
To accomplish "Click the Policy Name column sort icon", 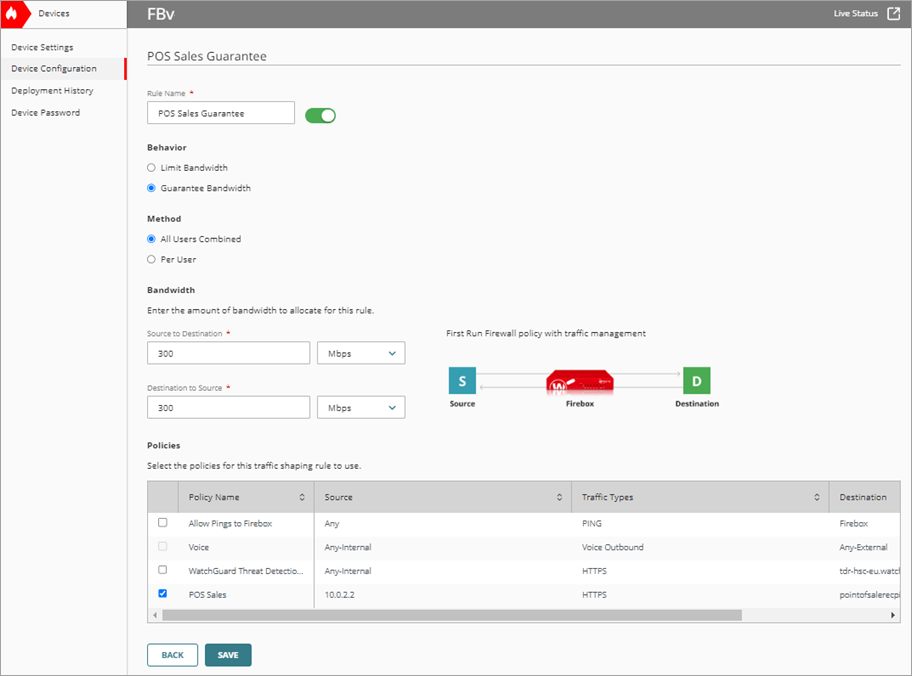I will (302, 497).
